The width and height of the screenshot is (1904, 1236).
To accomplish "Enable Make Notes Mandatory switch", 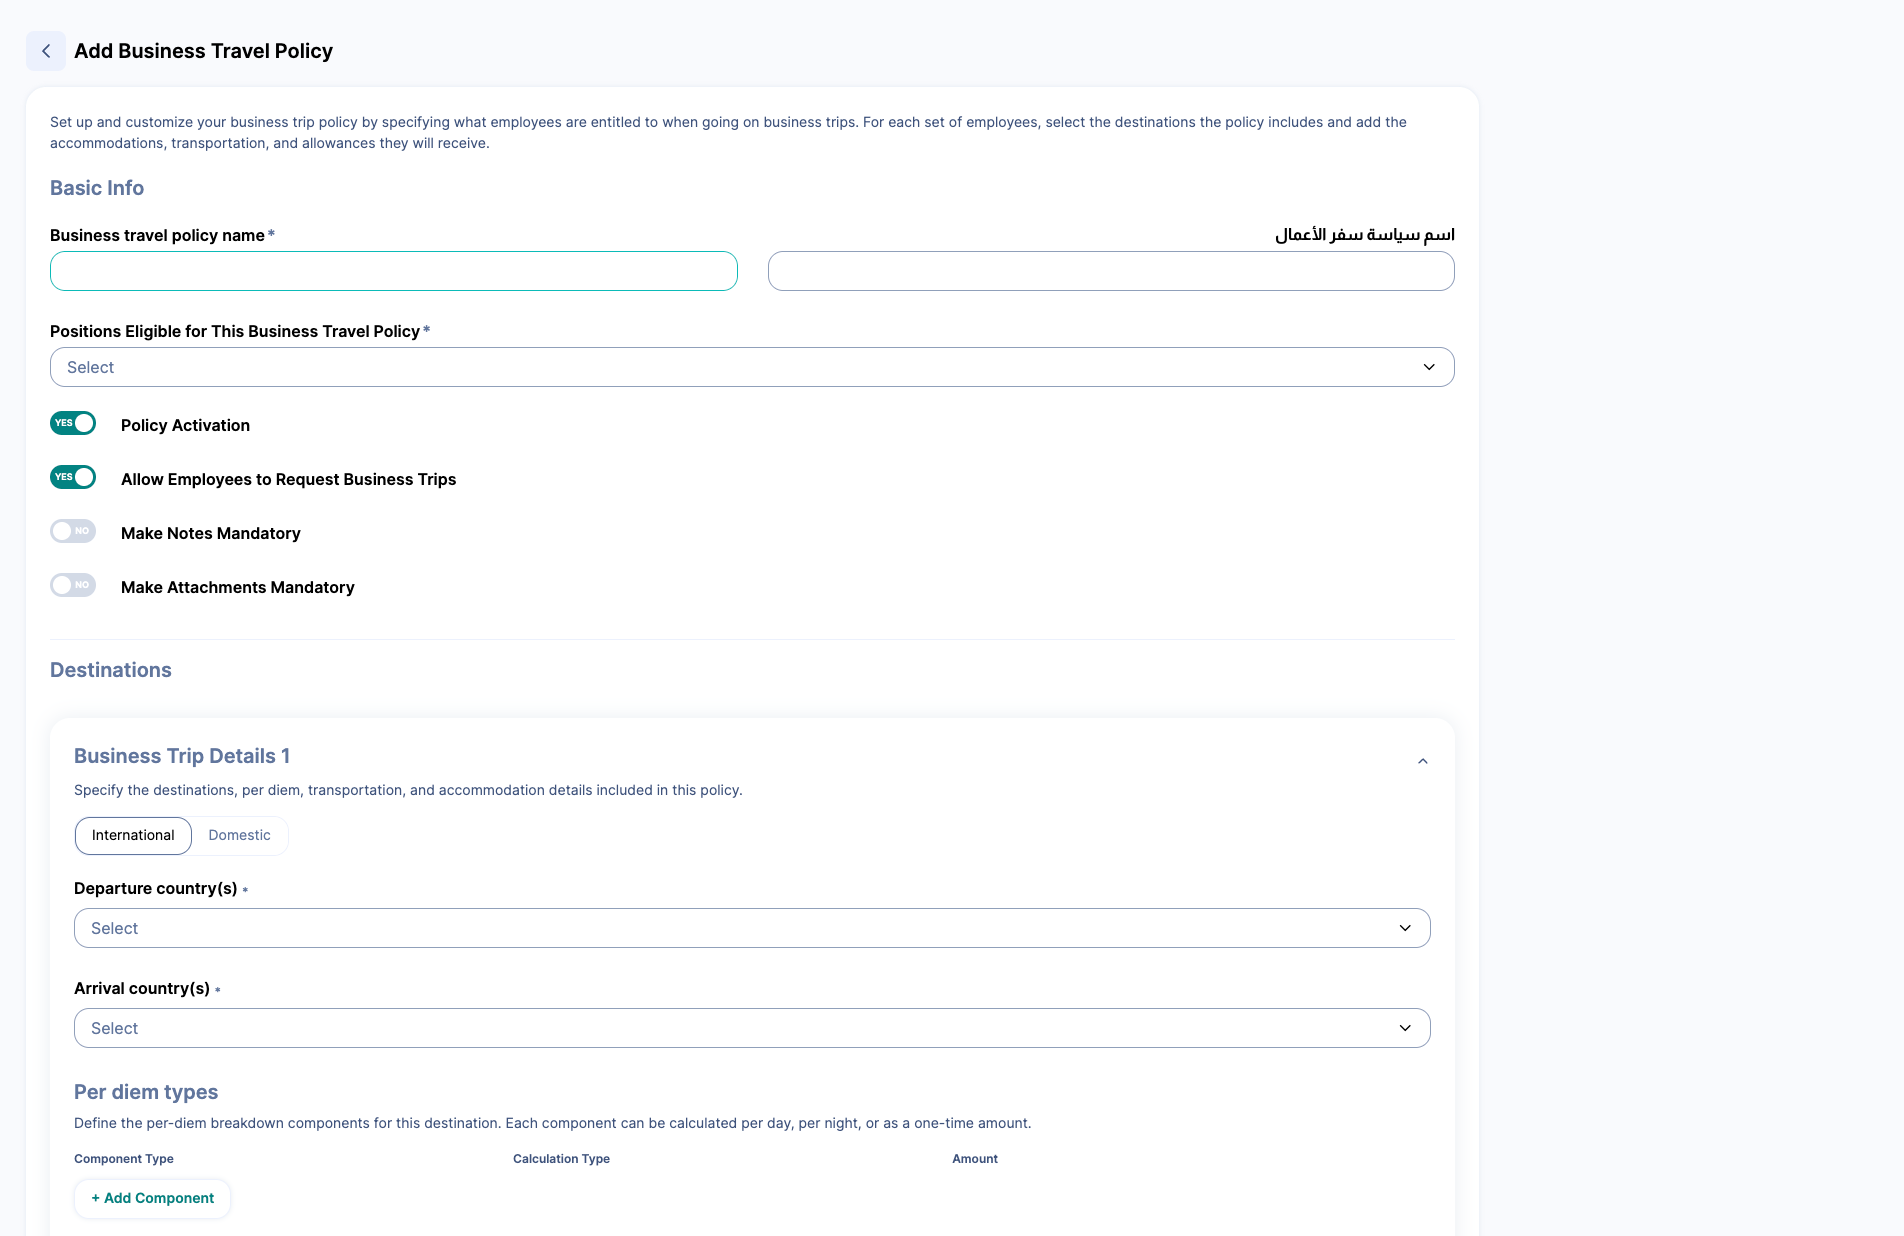I will [73, 531].
